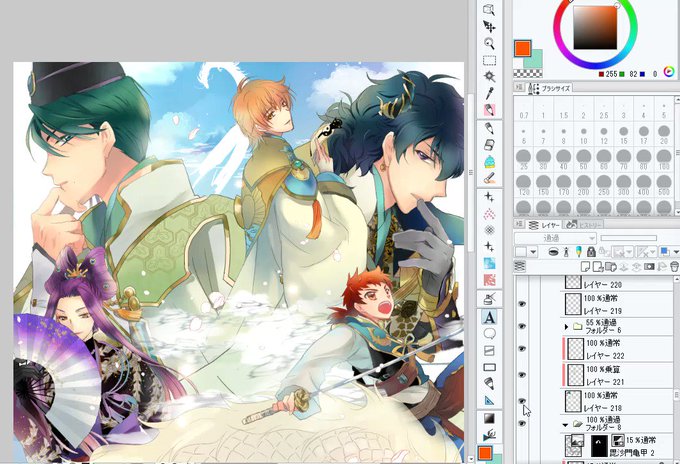The image size is (680, 464).
Task: Click the Create layer mask icon
Action: (649, 266)
